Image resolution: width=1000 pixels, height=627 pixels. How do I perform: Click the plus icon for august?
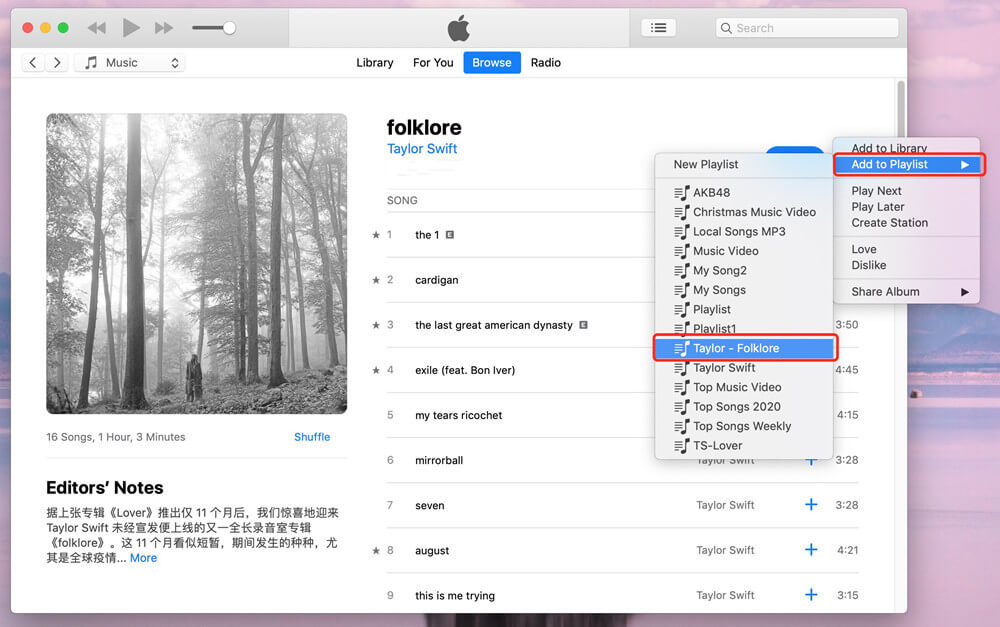click(811, 550)
